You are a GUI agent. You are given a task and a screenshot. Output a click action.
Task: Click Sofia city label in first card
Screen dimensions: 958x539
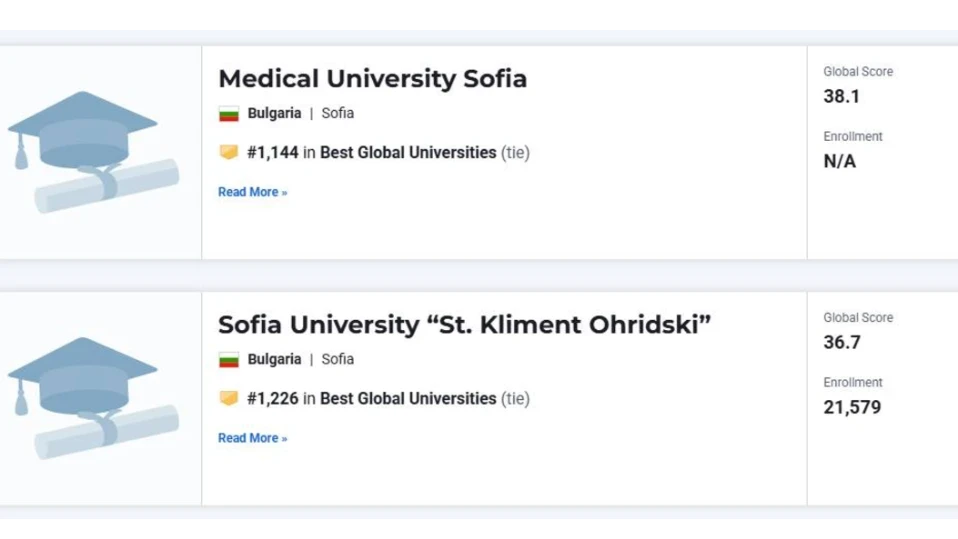click(338, 114)
